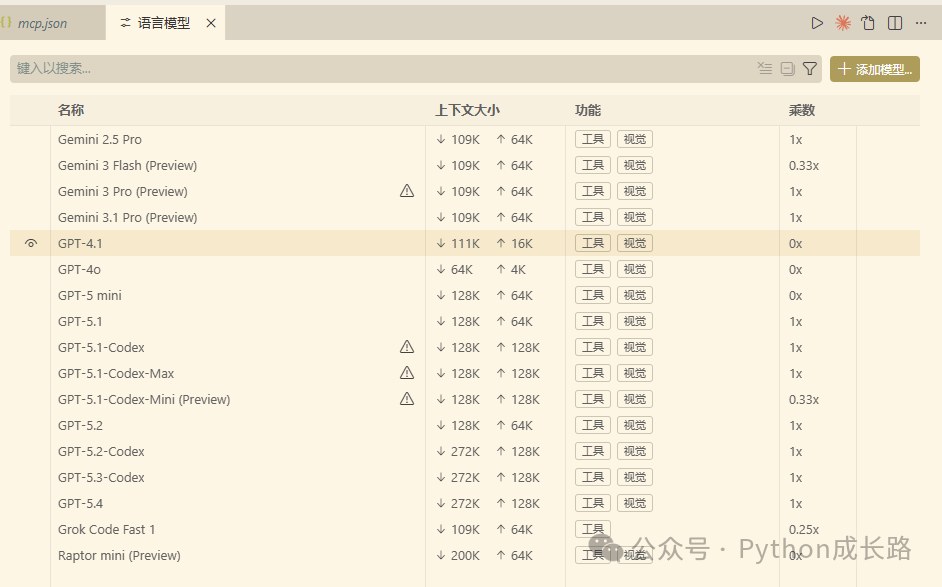Select Gemini 3.1 Pro (Preview) model

tap(127, 217)
